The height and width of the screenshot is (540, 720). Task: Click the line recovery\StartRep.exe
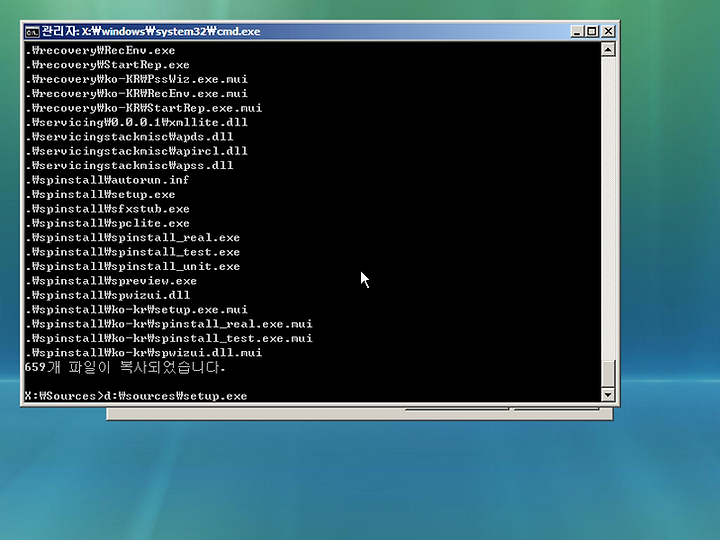[107, 65]
